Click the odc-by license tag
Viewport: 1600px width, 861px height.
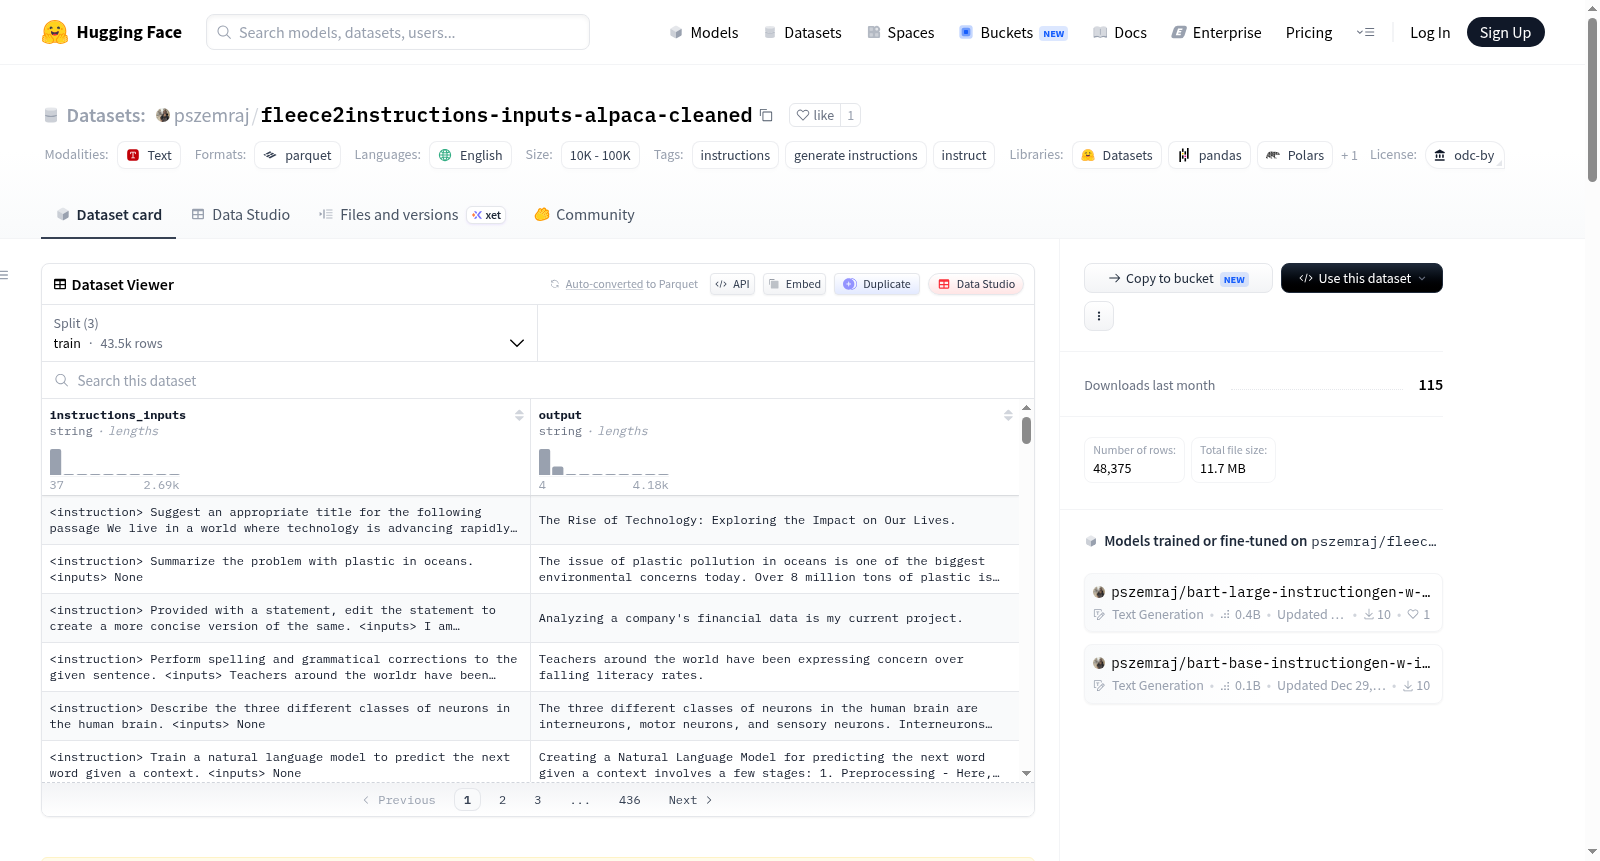tap(1465, 155)
